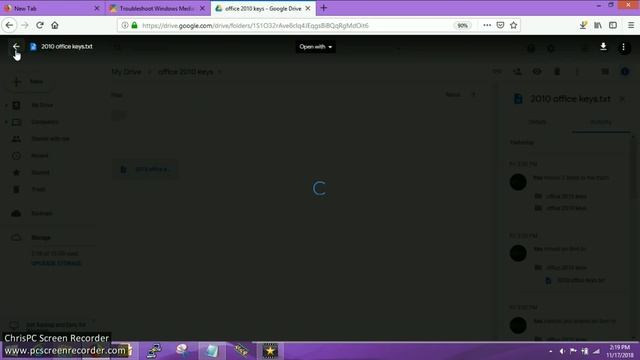Open a new browser tab
Image resolution: width=640 pixels, height=360 pixels.
(324, 8)
